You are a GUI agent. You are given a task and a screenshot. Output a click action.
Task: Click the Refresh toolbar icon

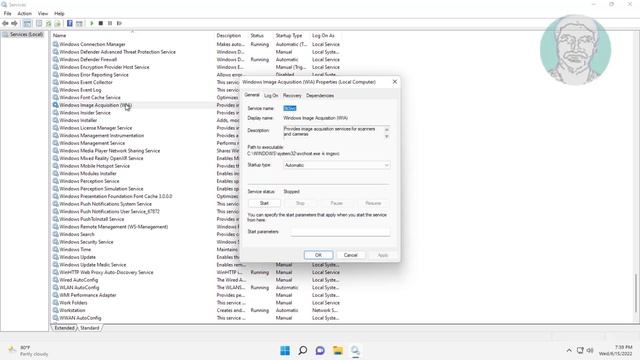click(49, 24)
